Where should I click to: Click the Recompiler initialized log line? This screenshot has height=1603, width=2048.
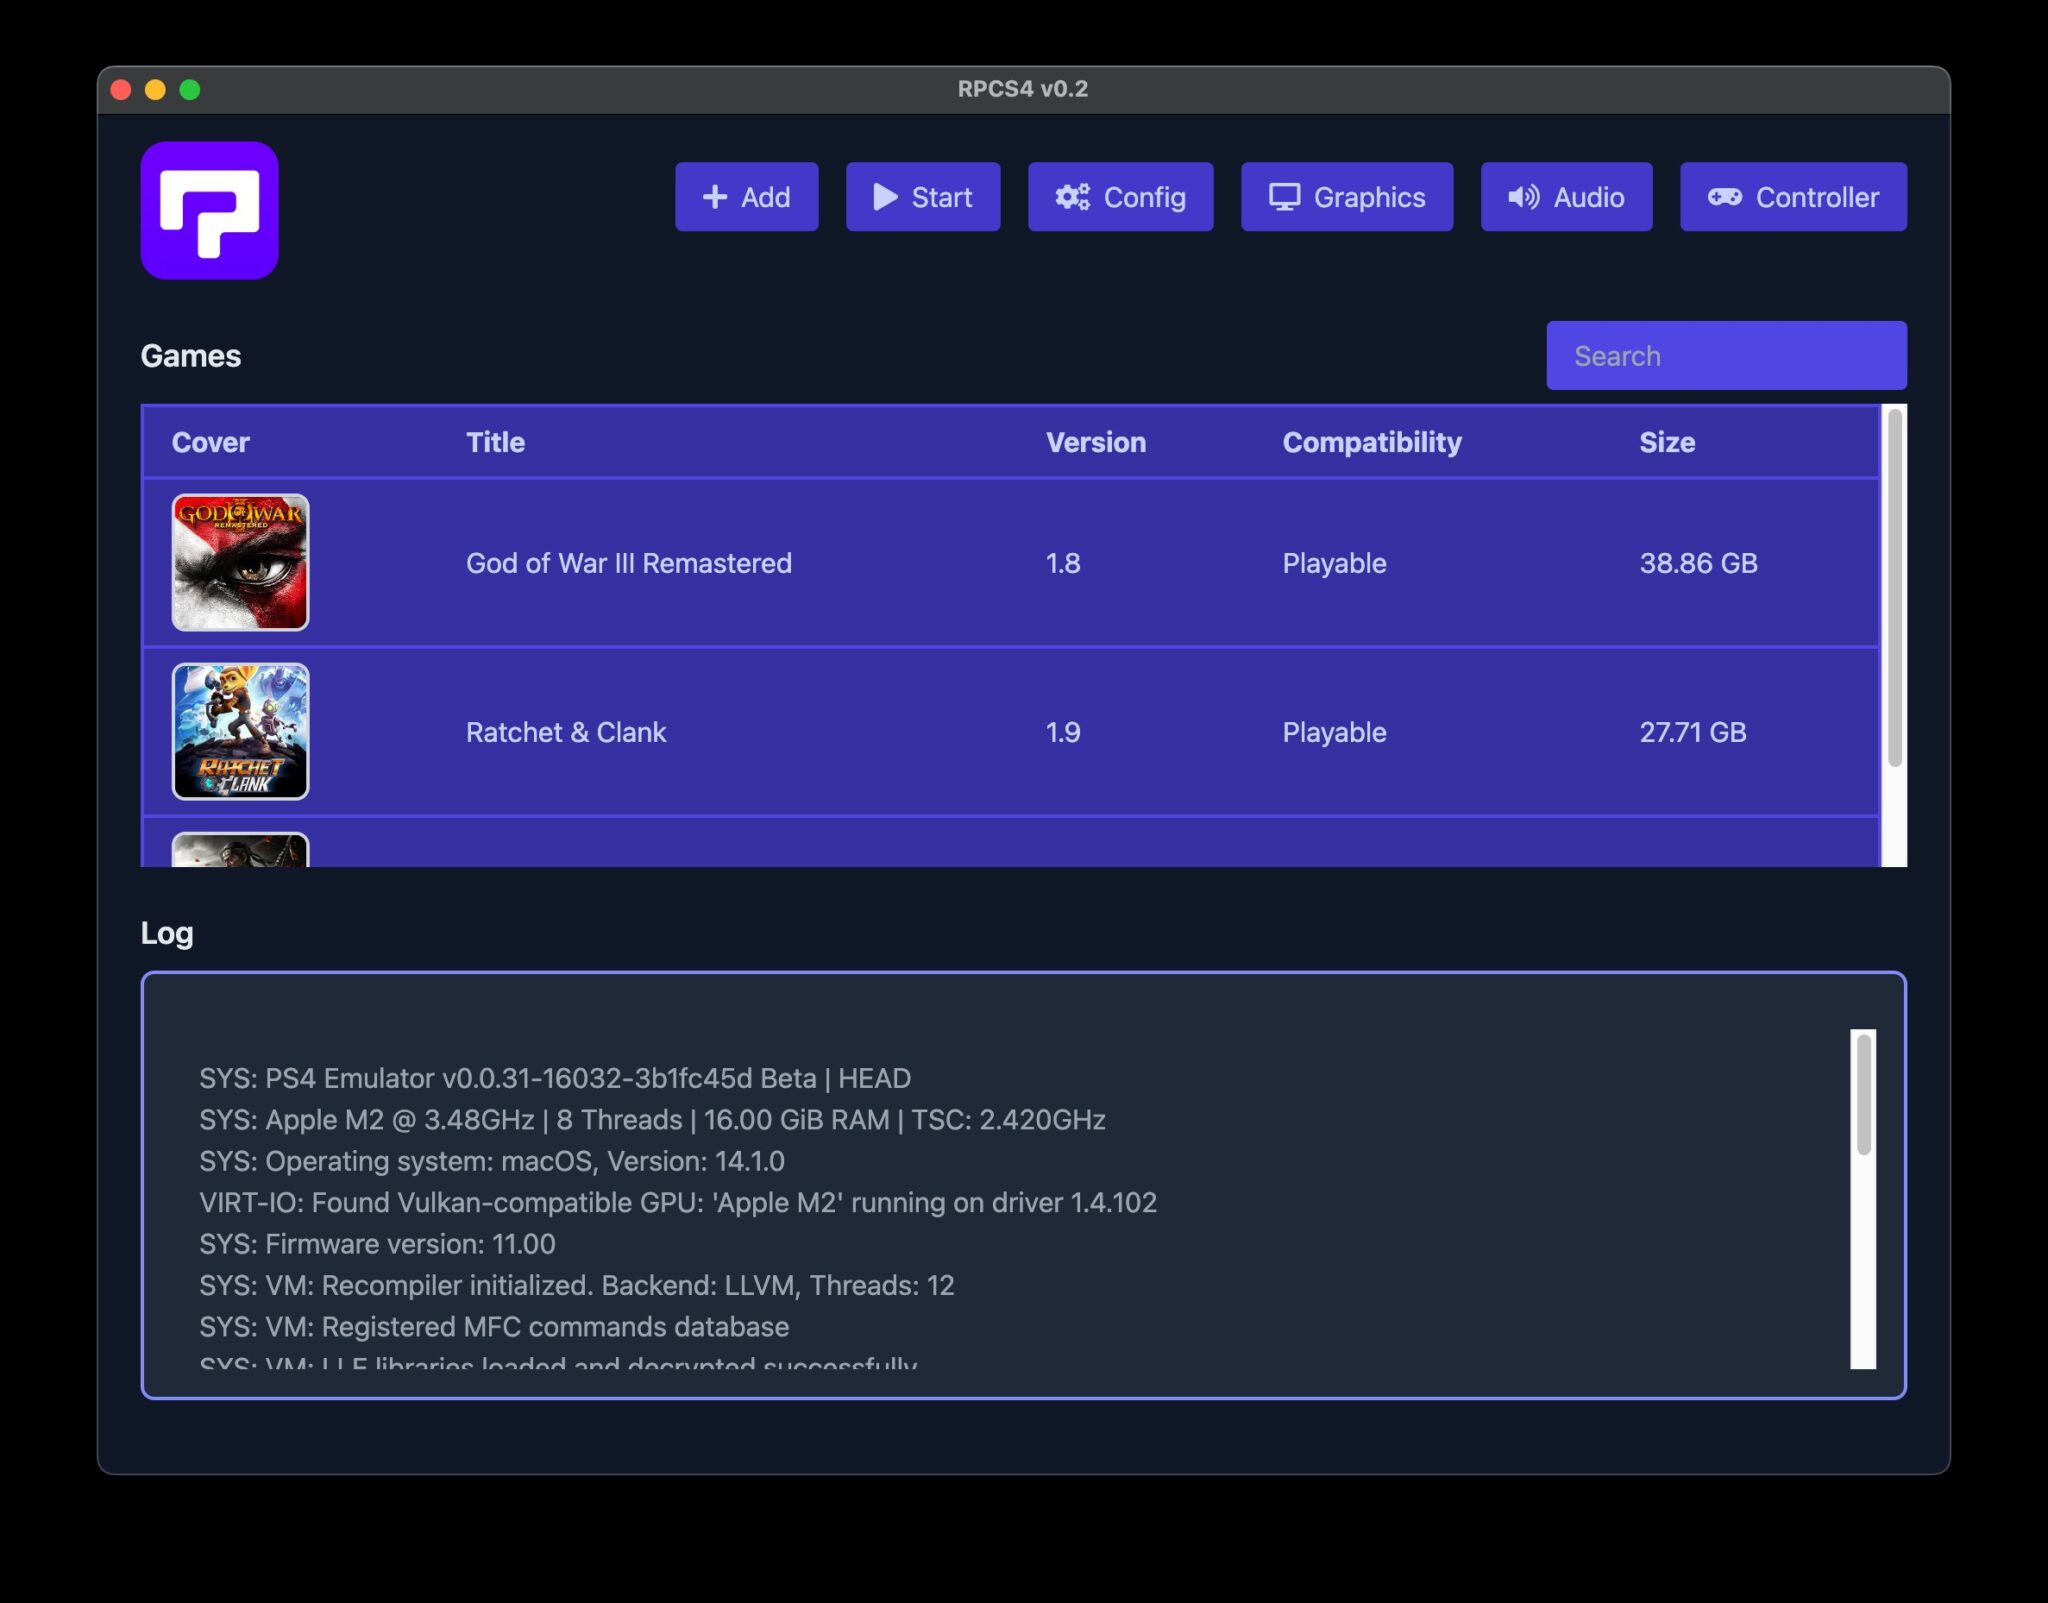[x=577, y=1285]
